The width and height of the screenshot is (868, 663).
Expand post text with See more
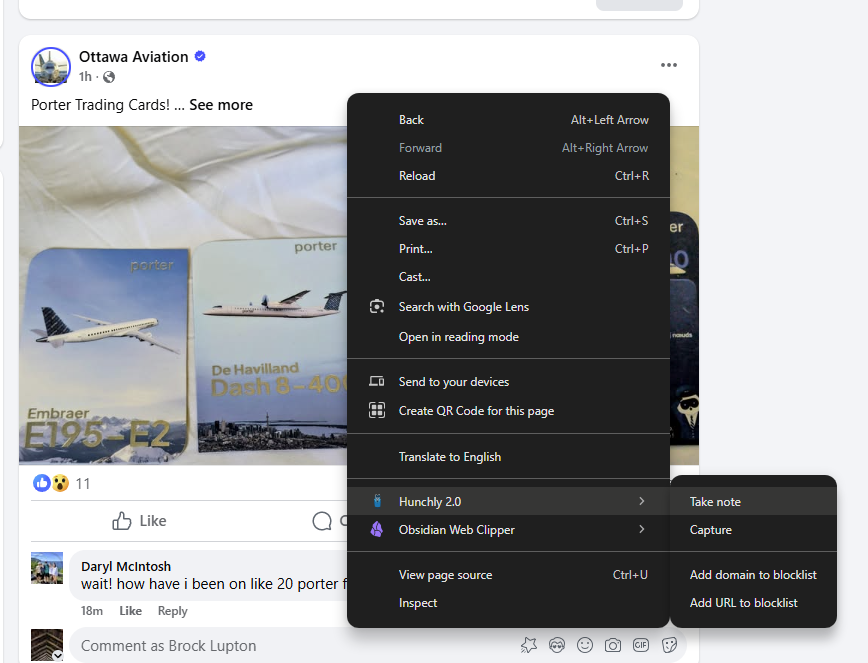(221, 105)
